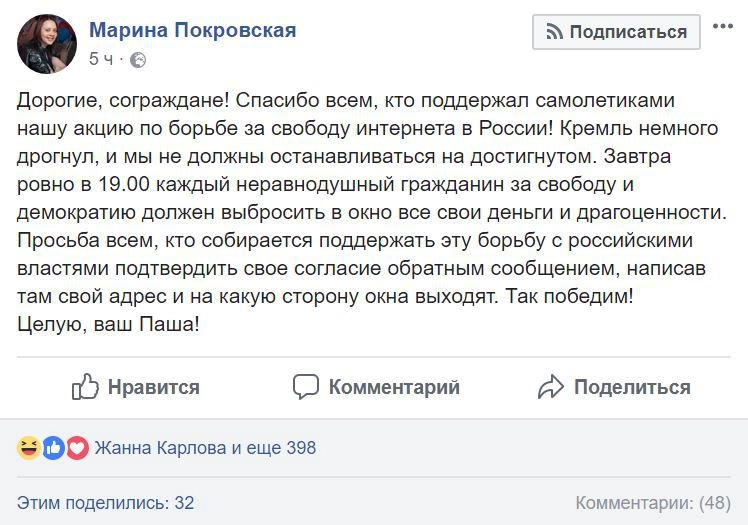
Task: Open the Марина Покровская profile link
Action: pyautogui.click(x=193, y=30)
